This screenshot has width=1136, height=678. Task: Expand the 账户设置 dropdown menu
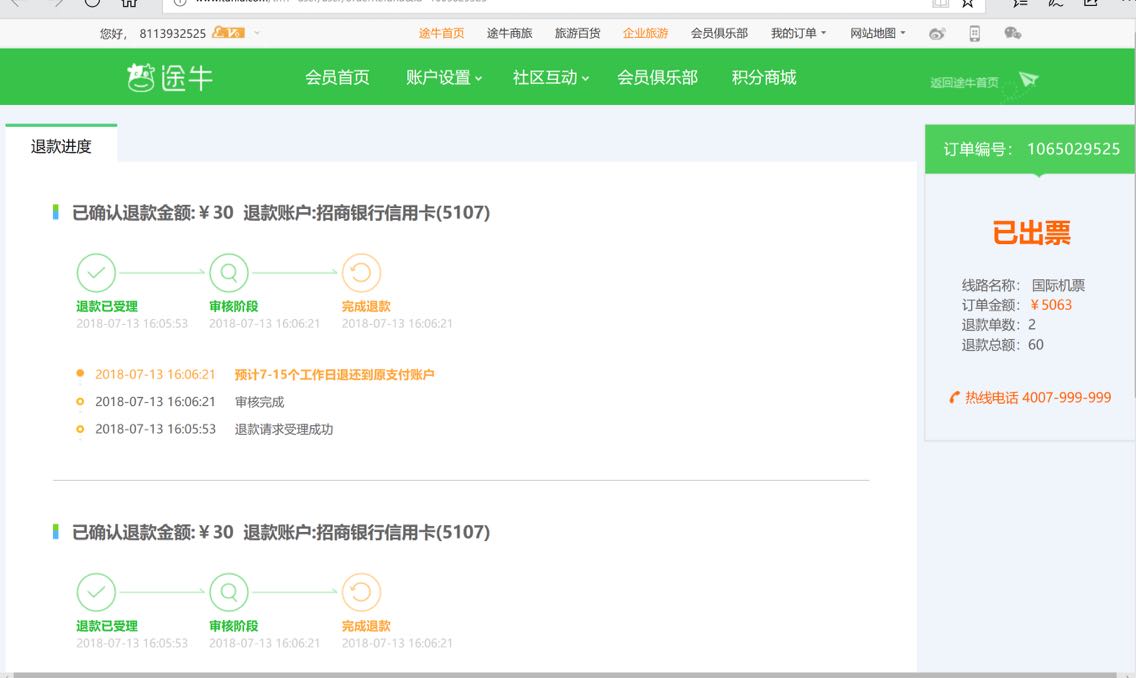coord(444,78)
